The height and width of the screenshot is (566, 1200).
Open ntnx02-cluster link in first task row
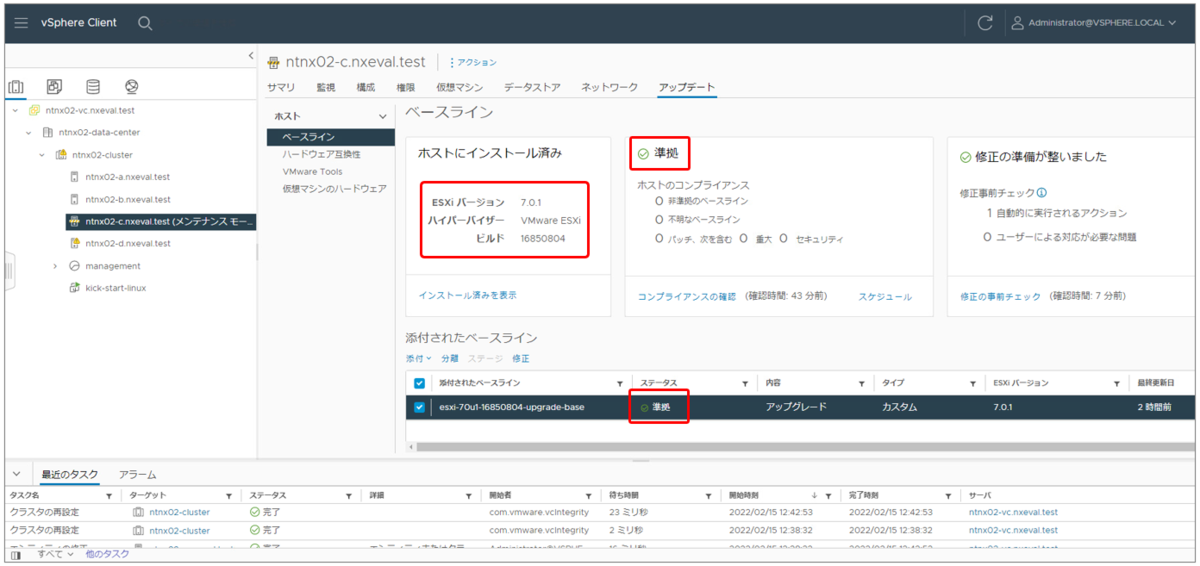(x=180, y=512)
